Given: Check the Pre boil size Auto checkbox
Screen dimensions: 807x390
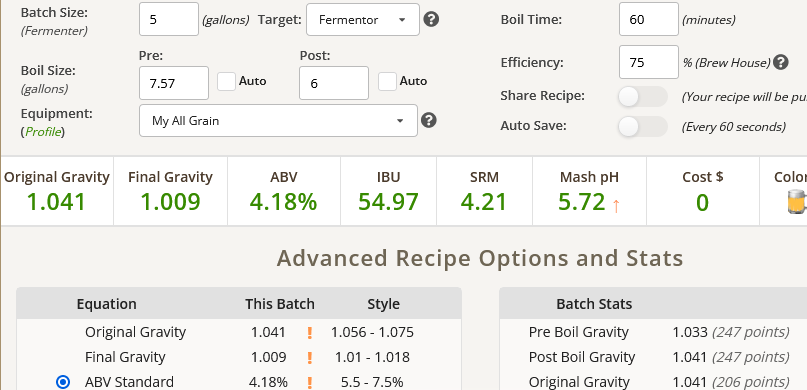Looking at the screenshot, I should [x=226, y=81].
